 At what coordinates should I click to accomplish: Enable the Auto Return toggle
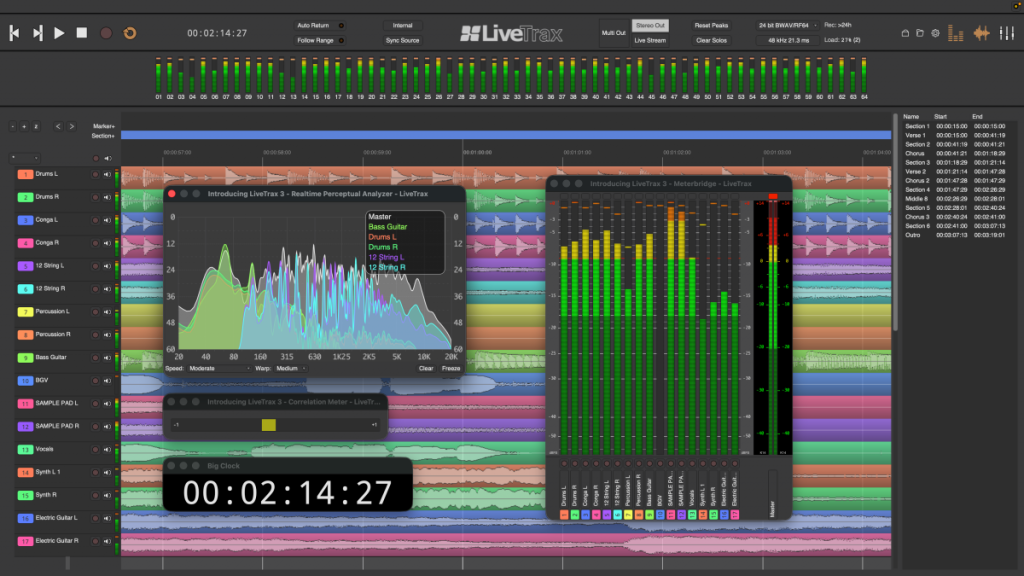[341, 25]
